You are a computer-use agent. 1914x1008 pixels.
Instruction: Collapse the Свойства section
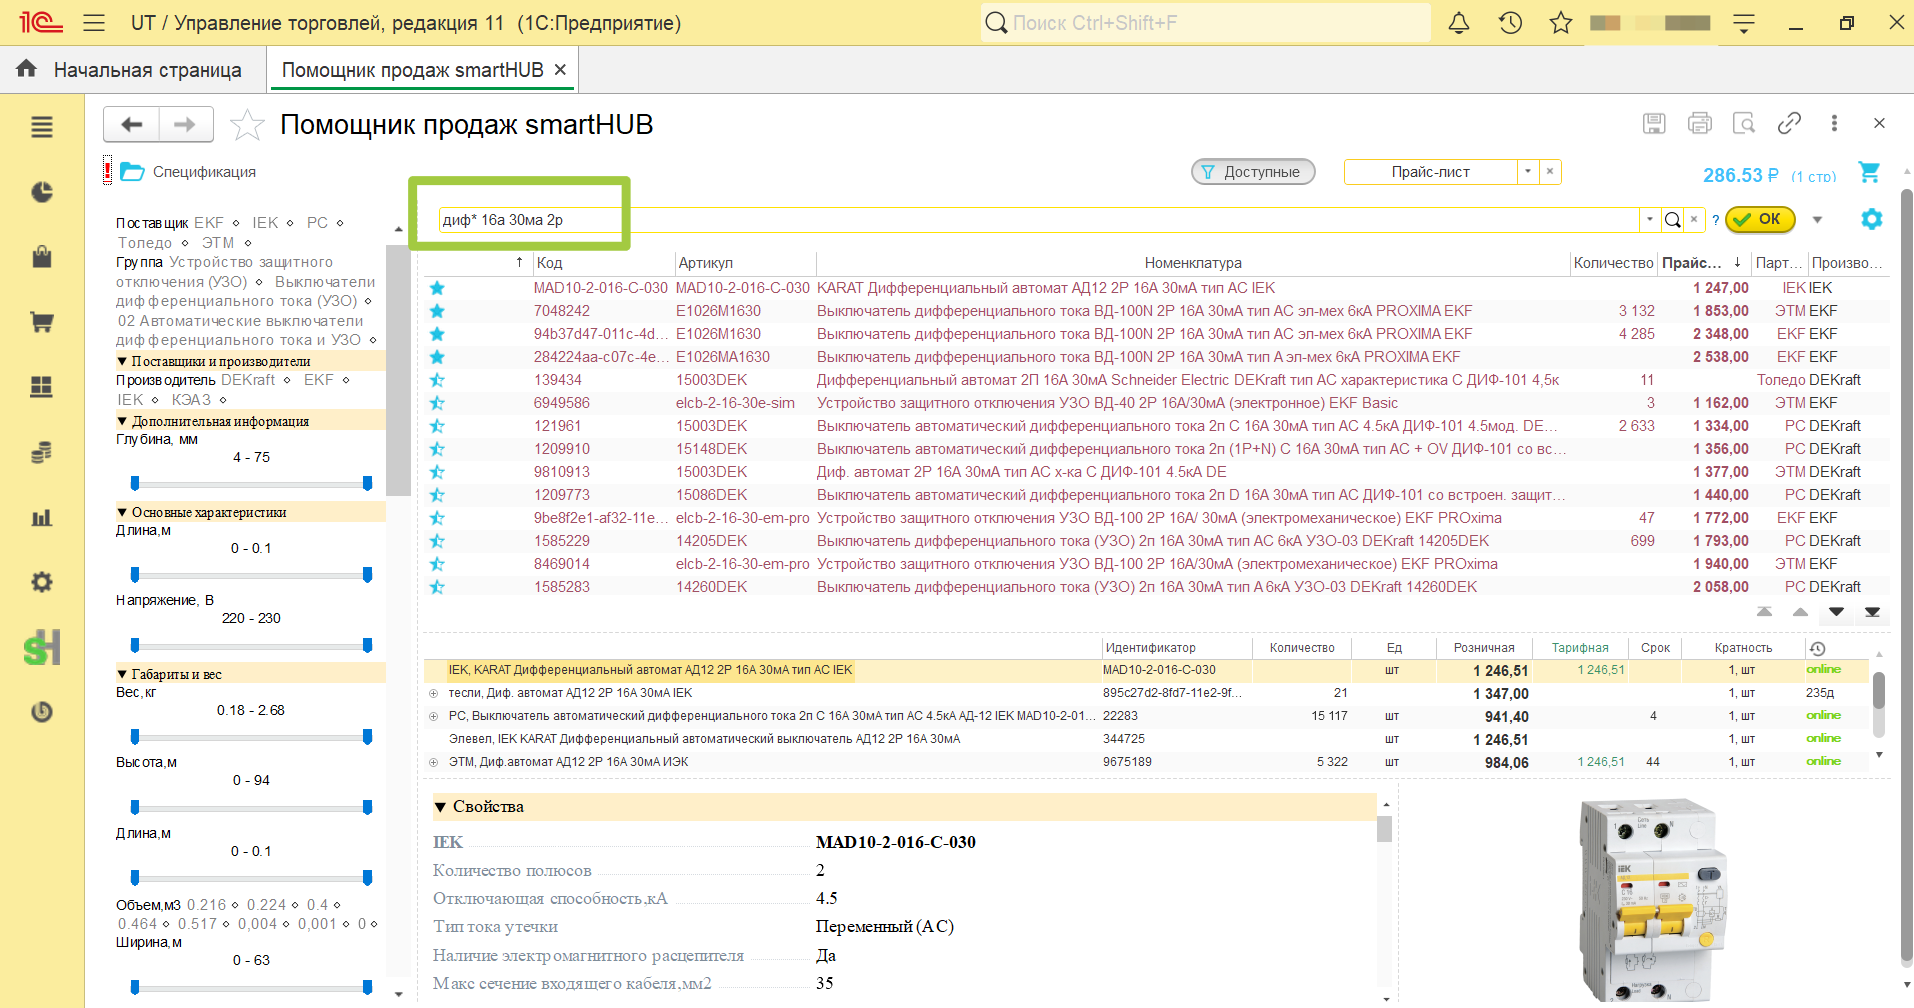(x=440, y=807)
